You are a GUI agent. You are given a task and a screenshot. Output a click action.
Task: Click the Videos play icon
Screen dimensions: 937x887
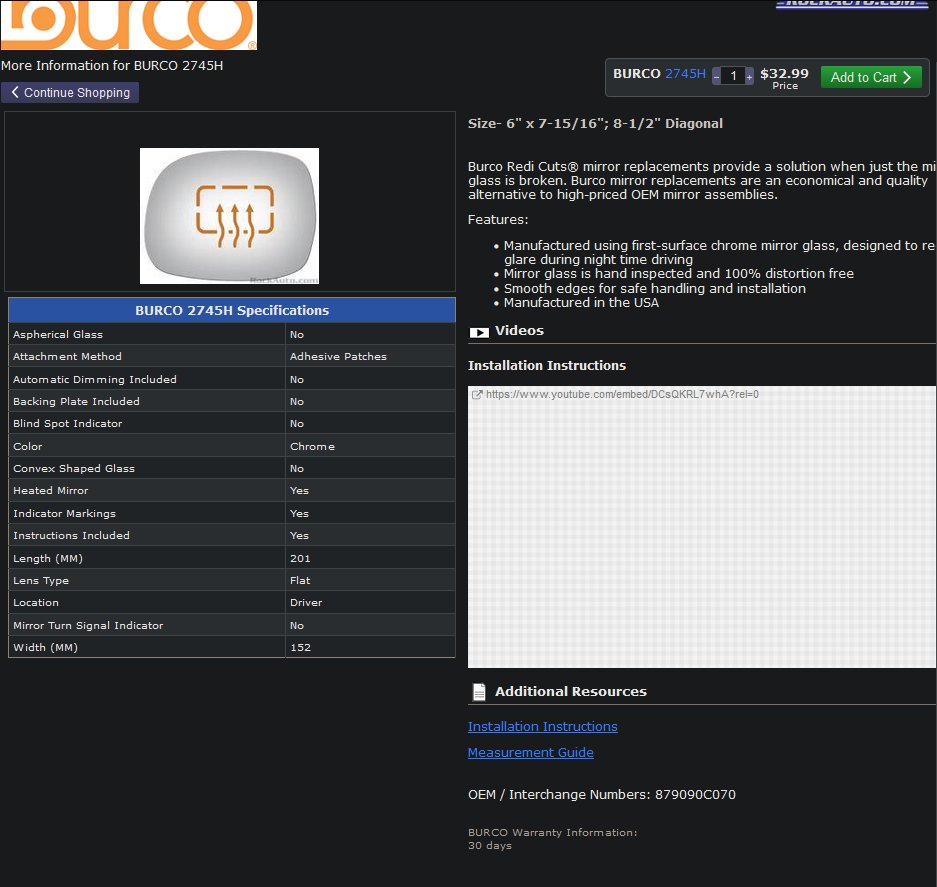pyautogui.click(x=479, y=332)
